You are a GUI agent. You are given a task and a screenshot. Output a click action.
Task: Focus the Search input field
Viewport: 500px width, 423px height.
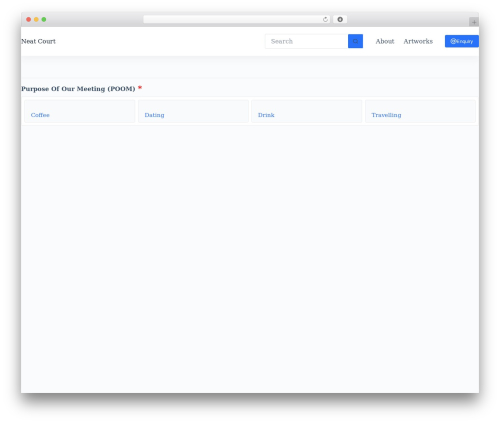tap(307, 41)
